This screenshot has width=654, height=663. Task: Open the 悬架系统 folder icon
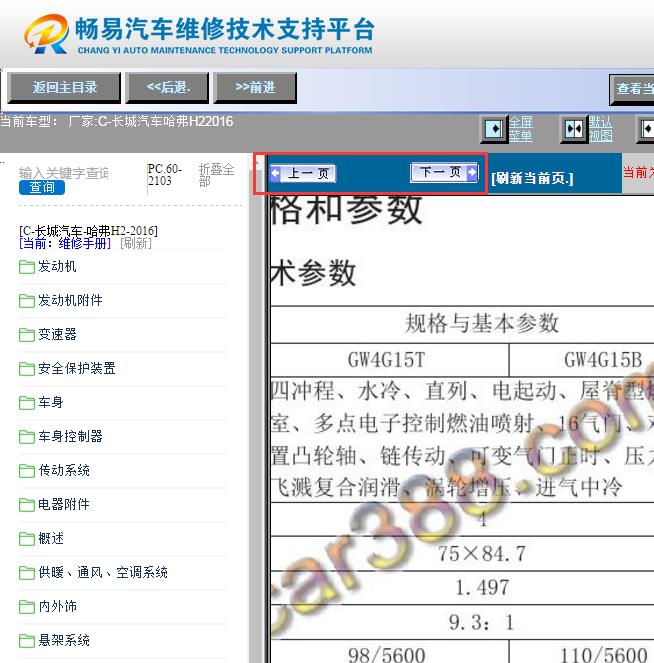(27, 641)
